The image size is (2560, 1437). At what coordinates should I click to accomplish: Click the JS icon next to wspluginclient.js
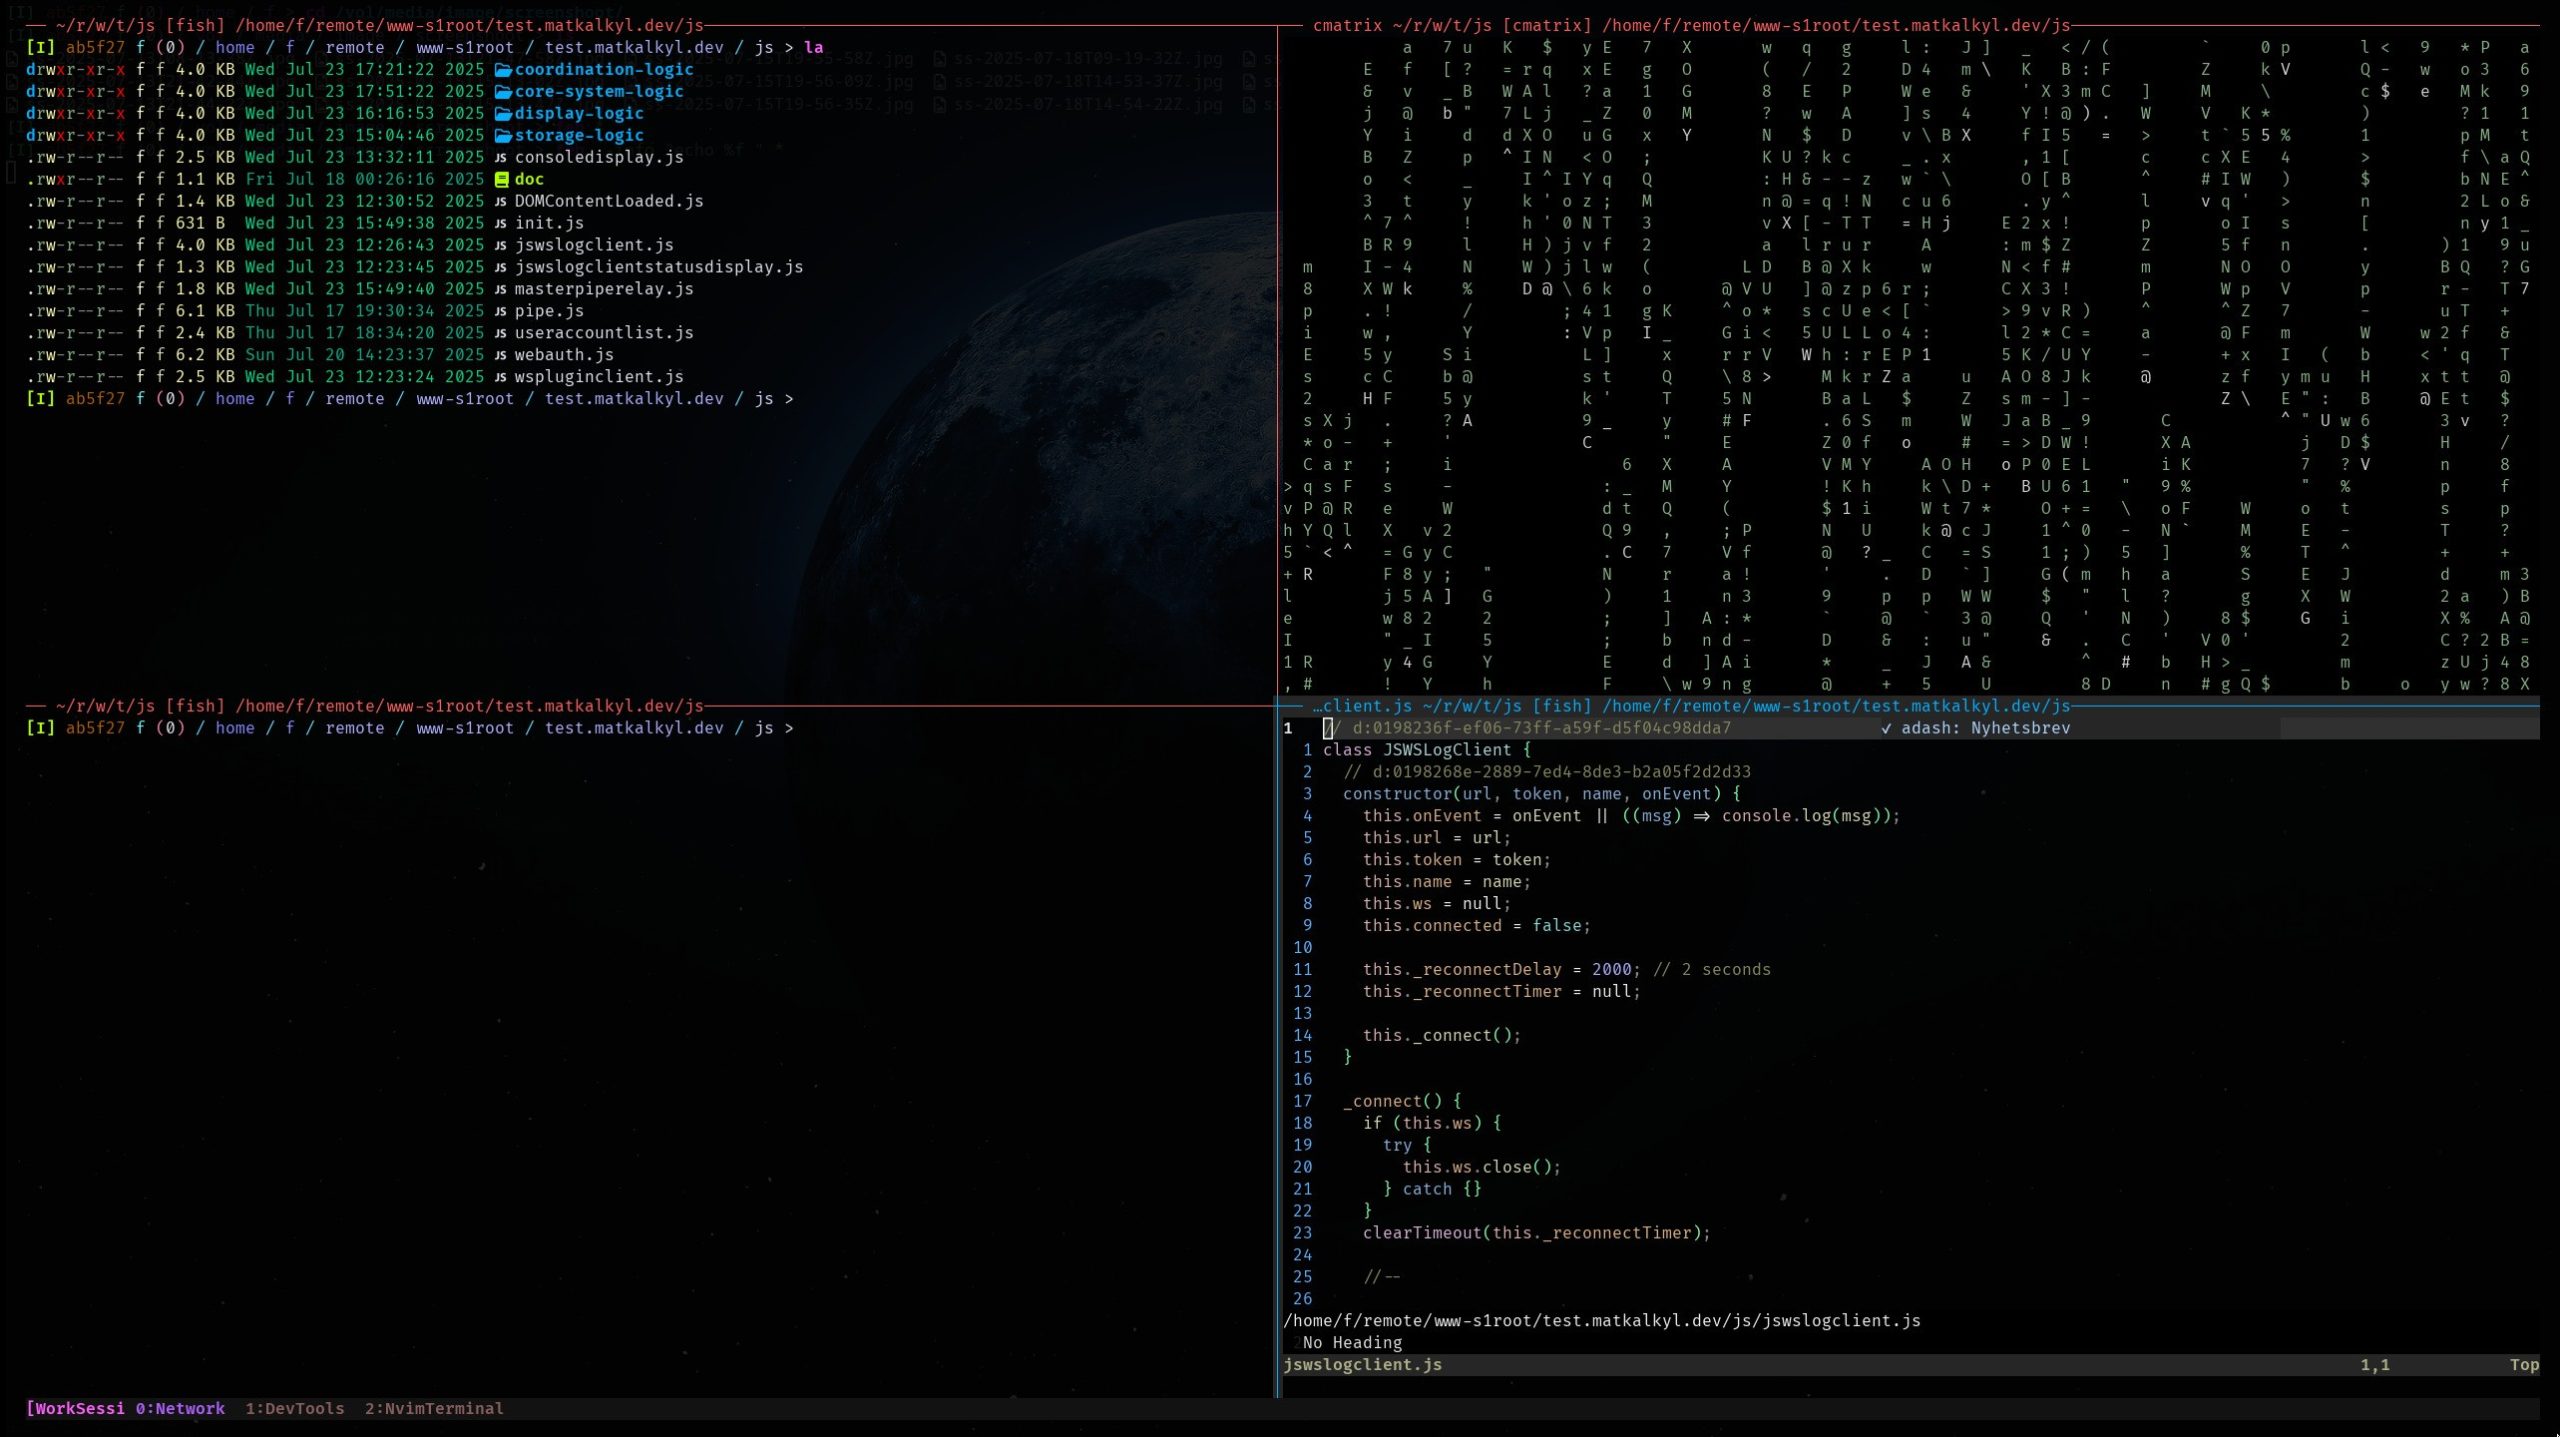pyautogui.click(x=501, y=378)
